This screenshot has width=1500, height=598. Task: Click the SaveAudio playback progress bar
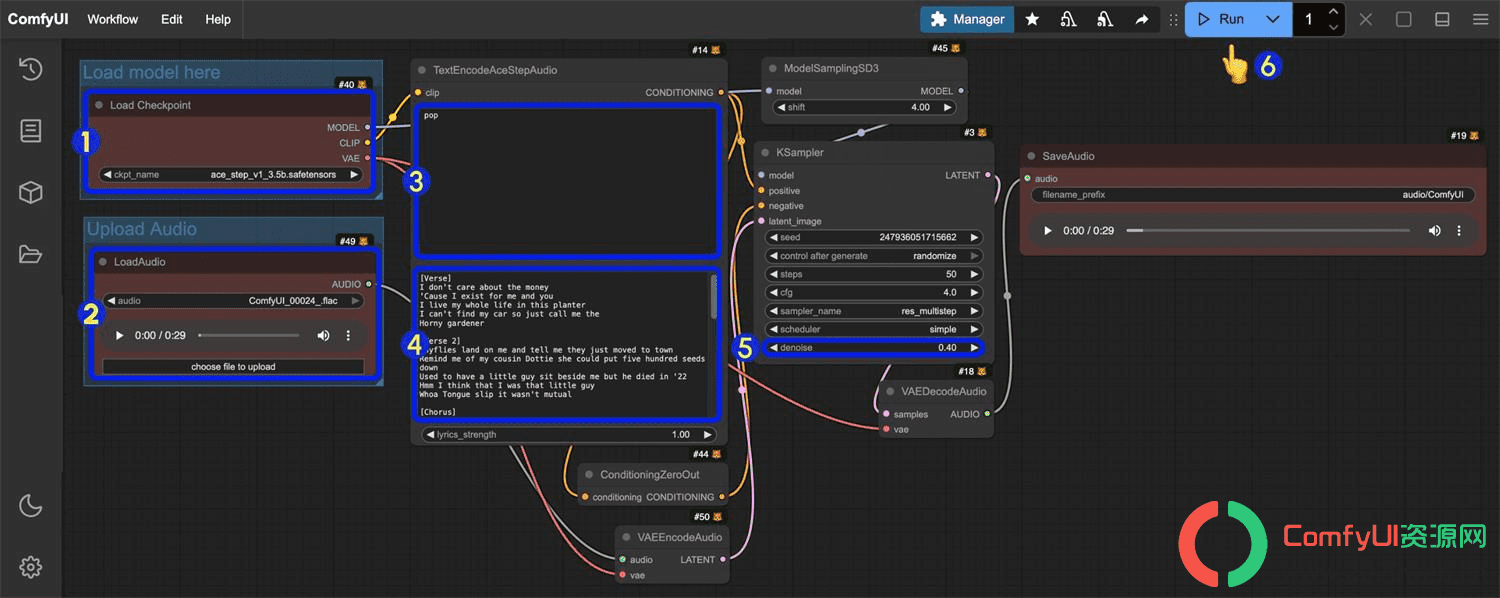click(1268, 230)
